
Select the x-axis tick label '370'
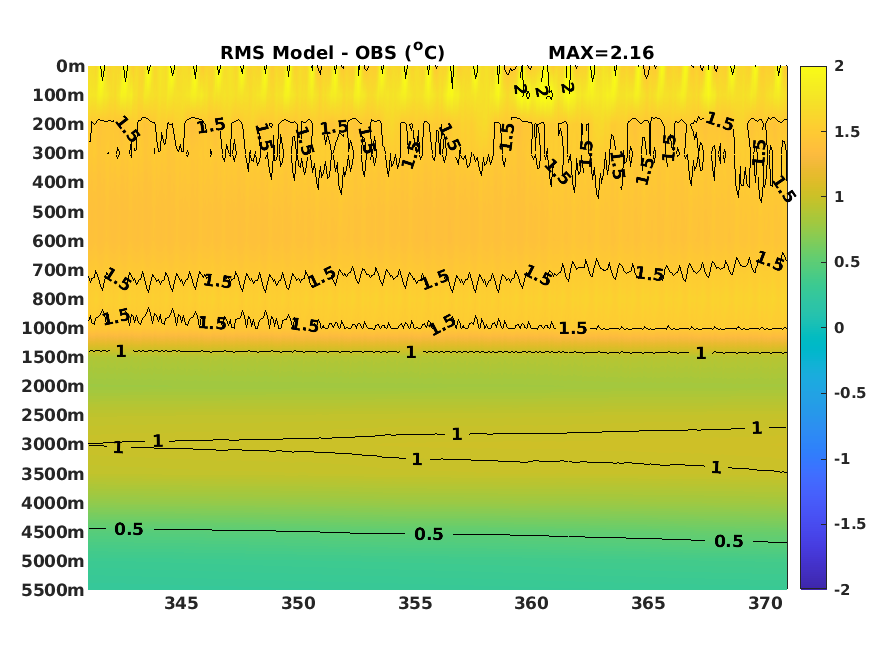pyautogui.click(x=765, y=604)
